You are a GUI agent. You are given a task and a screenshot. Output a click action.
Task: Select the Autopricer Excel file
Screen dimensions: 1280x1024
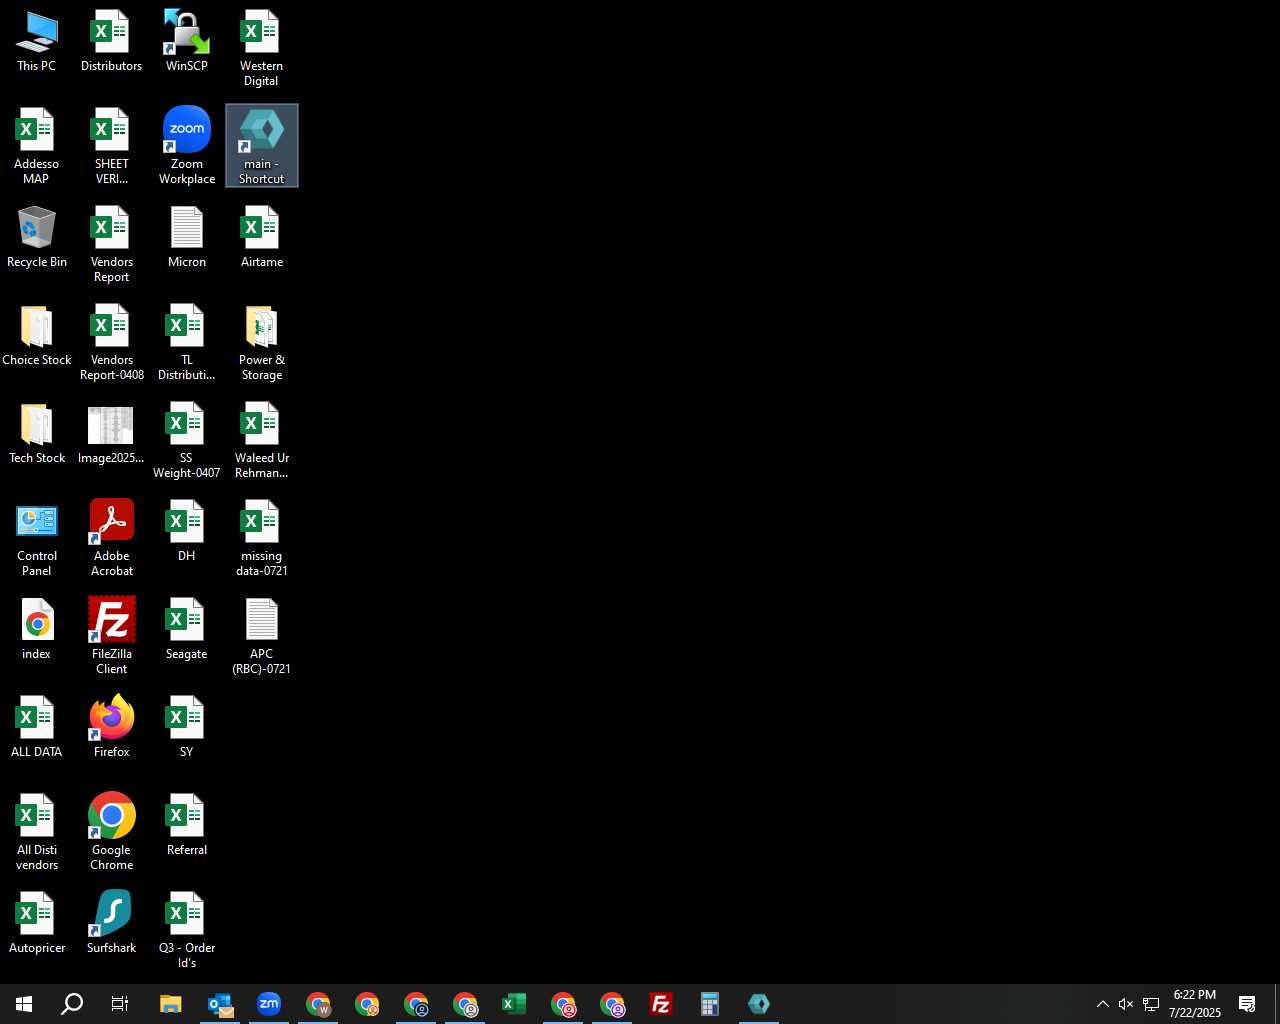(37, 924)
